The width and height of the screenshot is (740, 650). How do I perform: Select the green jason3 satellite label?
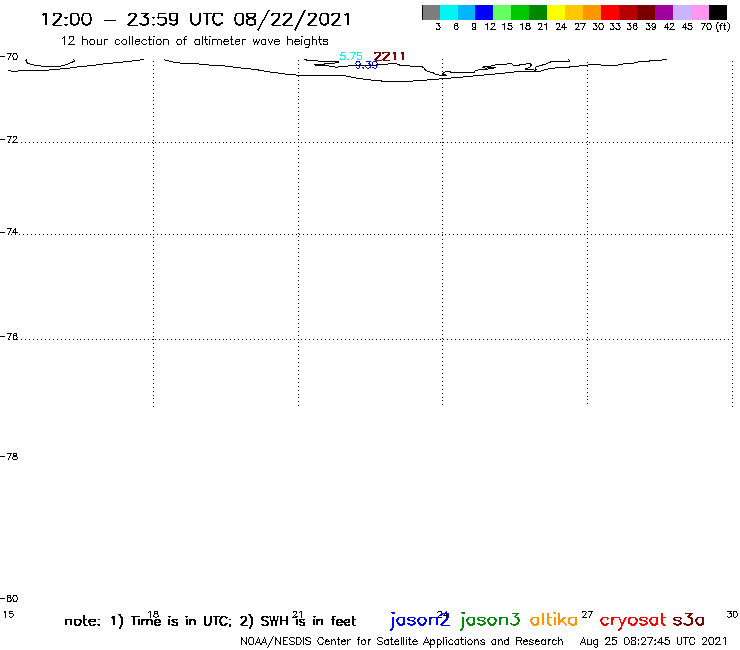tap(490, 620)
